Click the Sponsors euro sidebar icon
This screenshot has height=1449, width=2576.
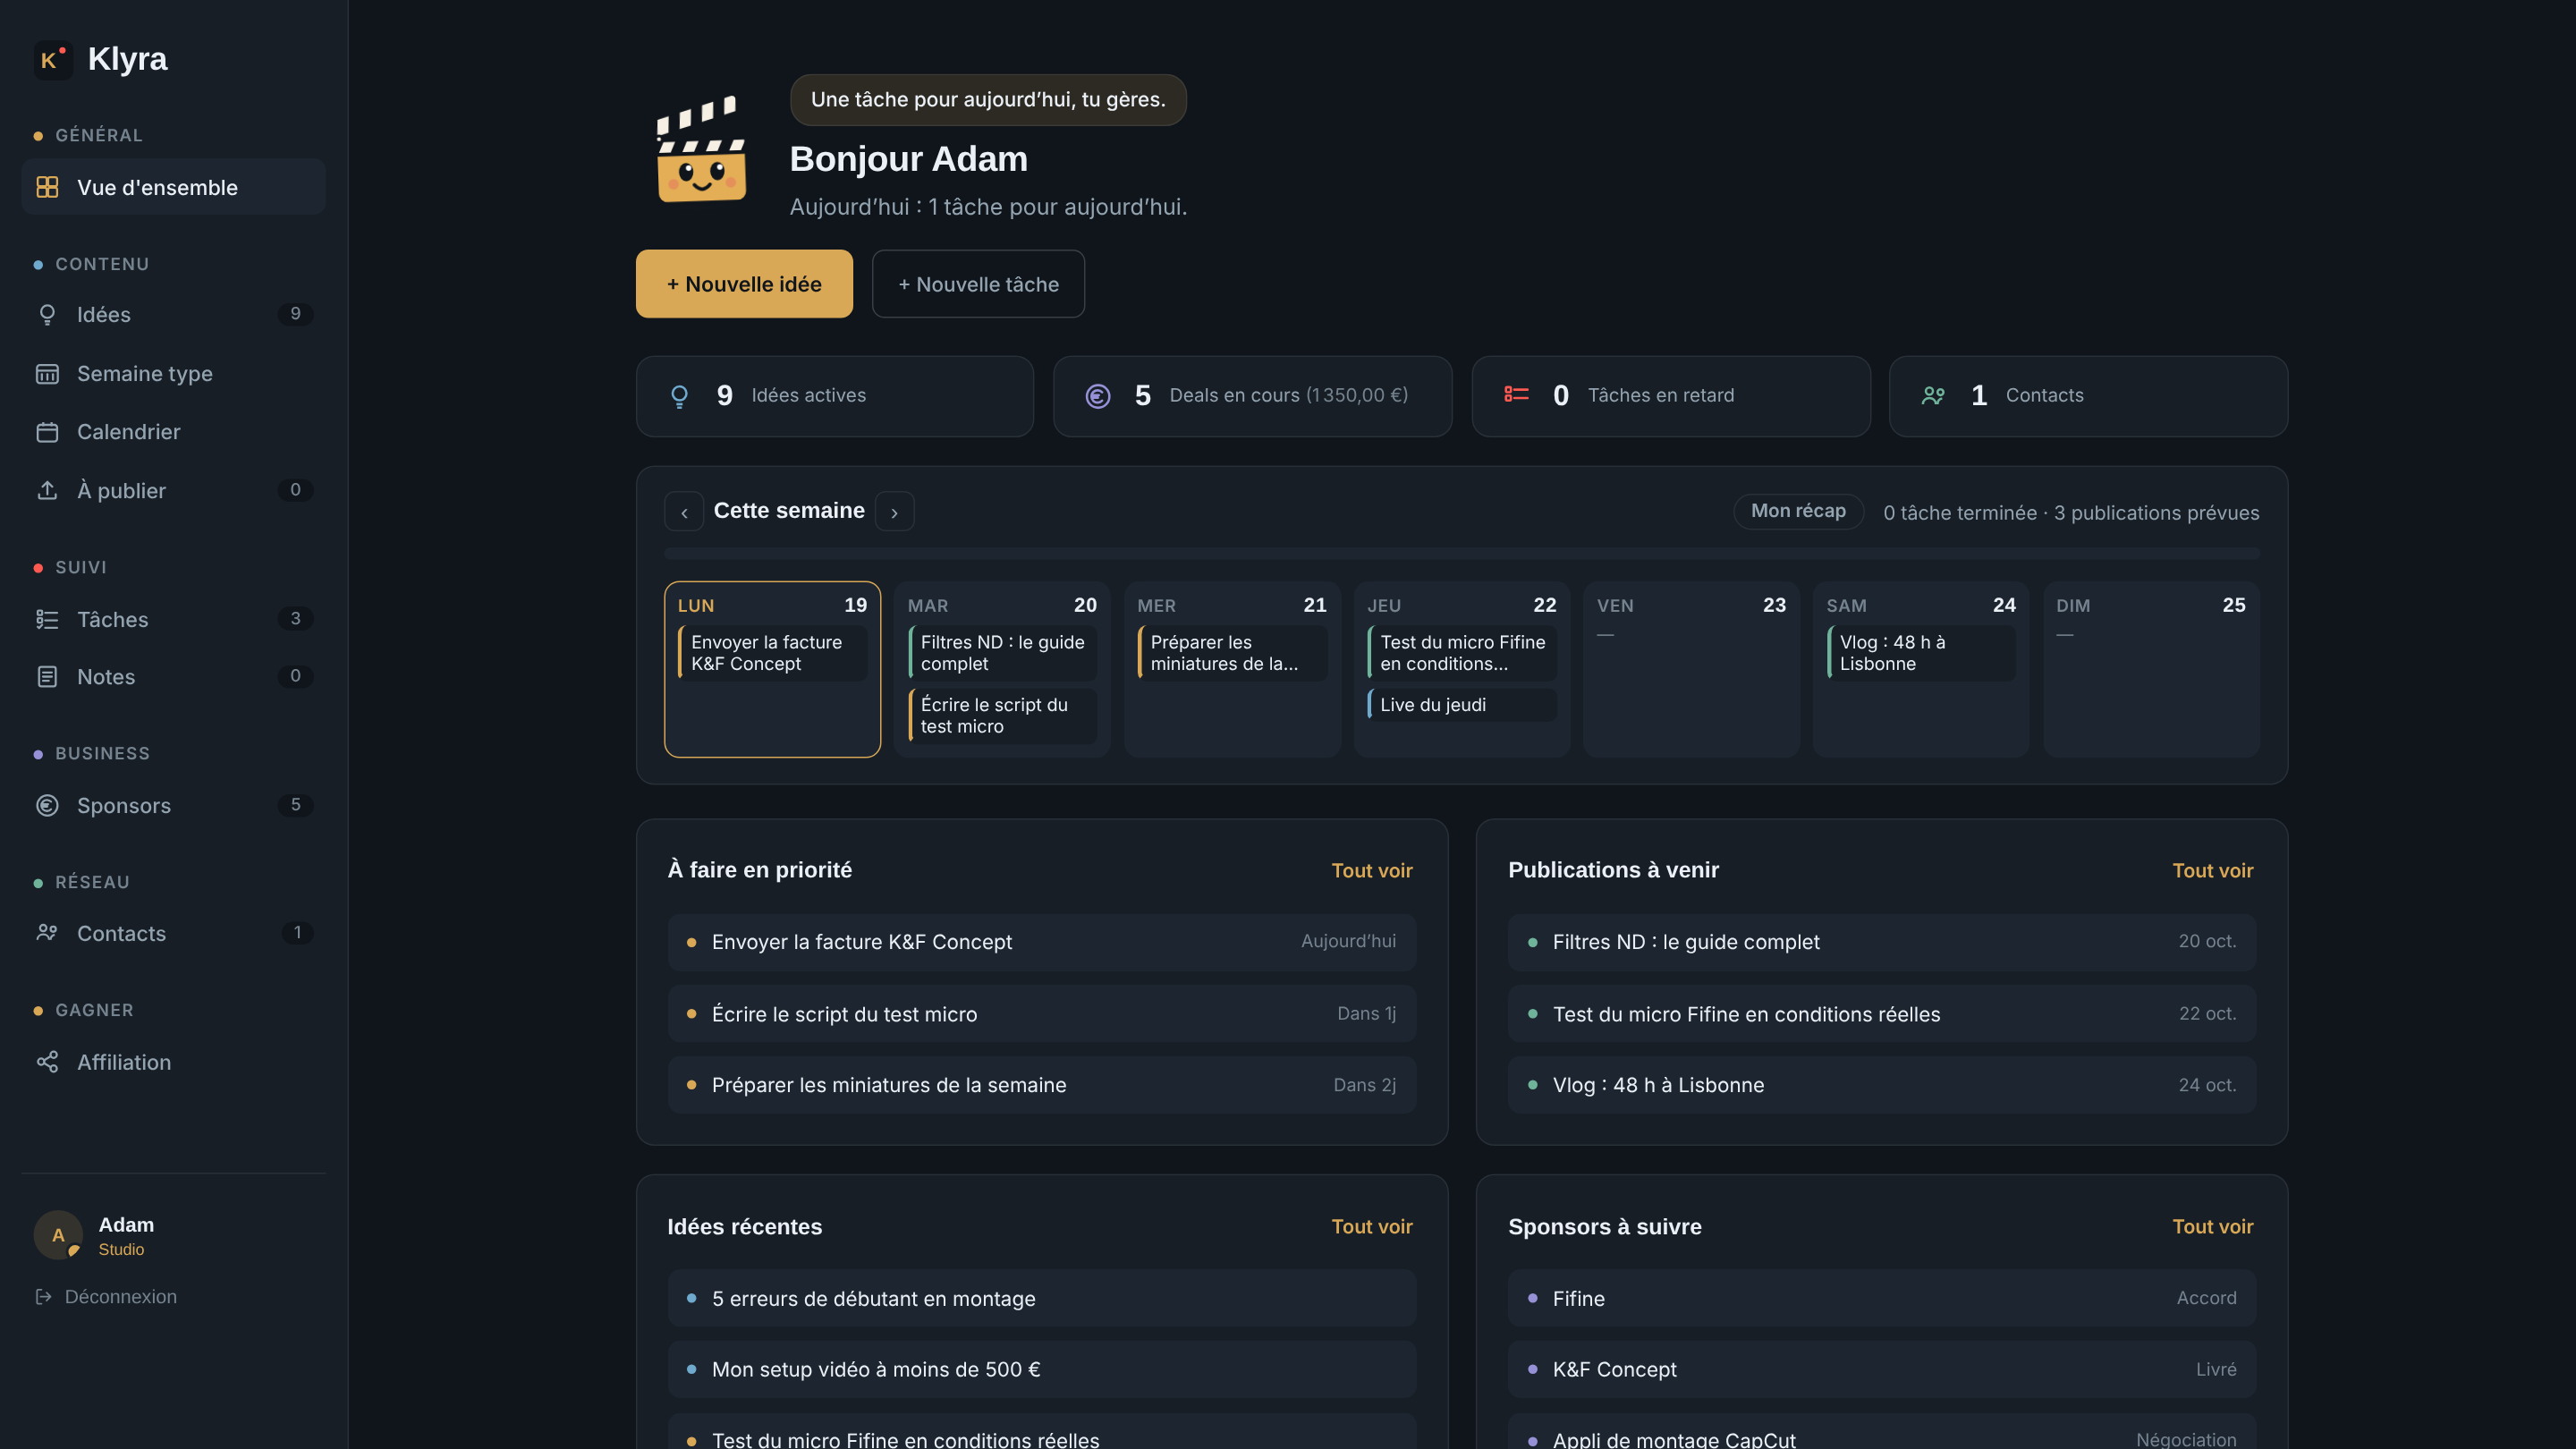tap(47, 805)
